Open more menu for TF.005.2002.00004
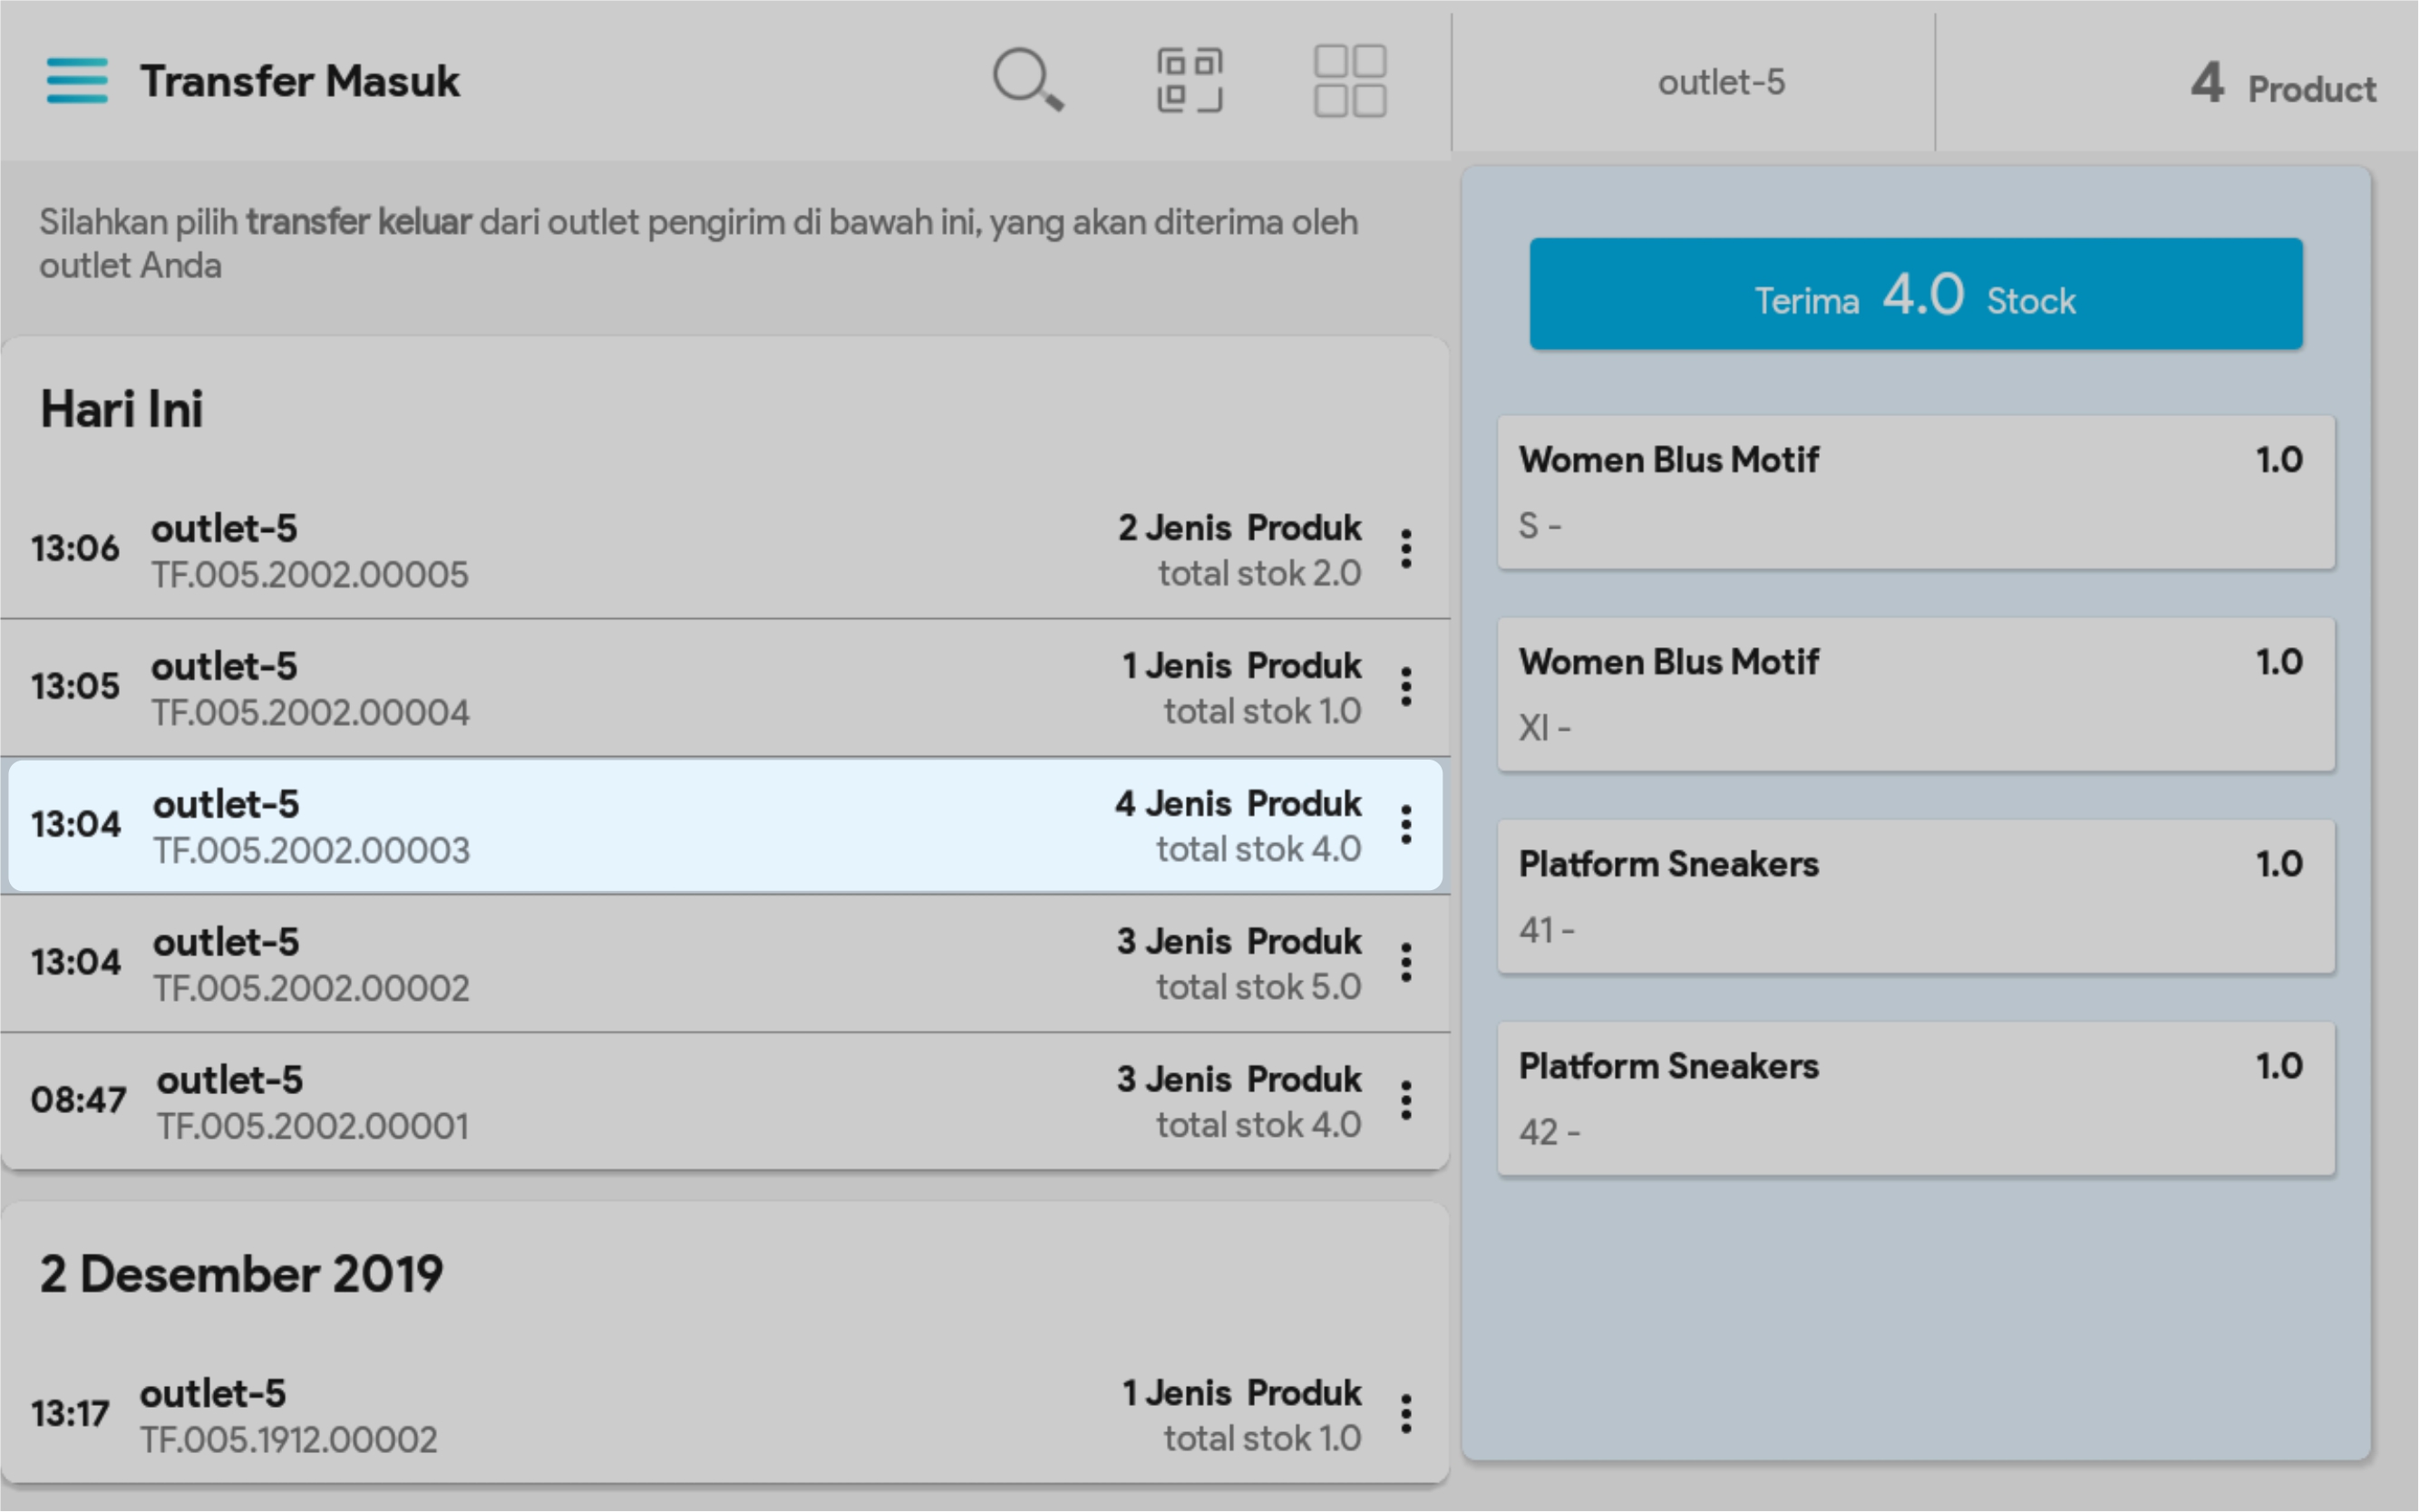The image size is (2419, 1512). pyautogui.click(x=1406, y=687)
